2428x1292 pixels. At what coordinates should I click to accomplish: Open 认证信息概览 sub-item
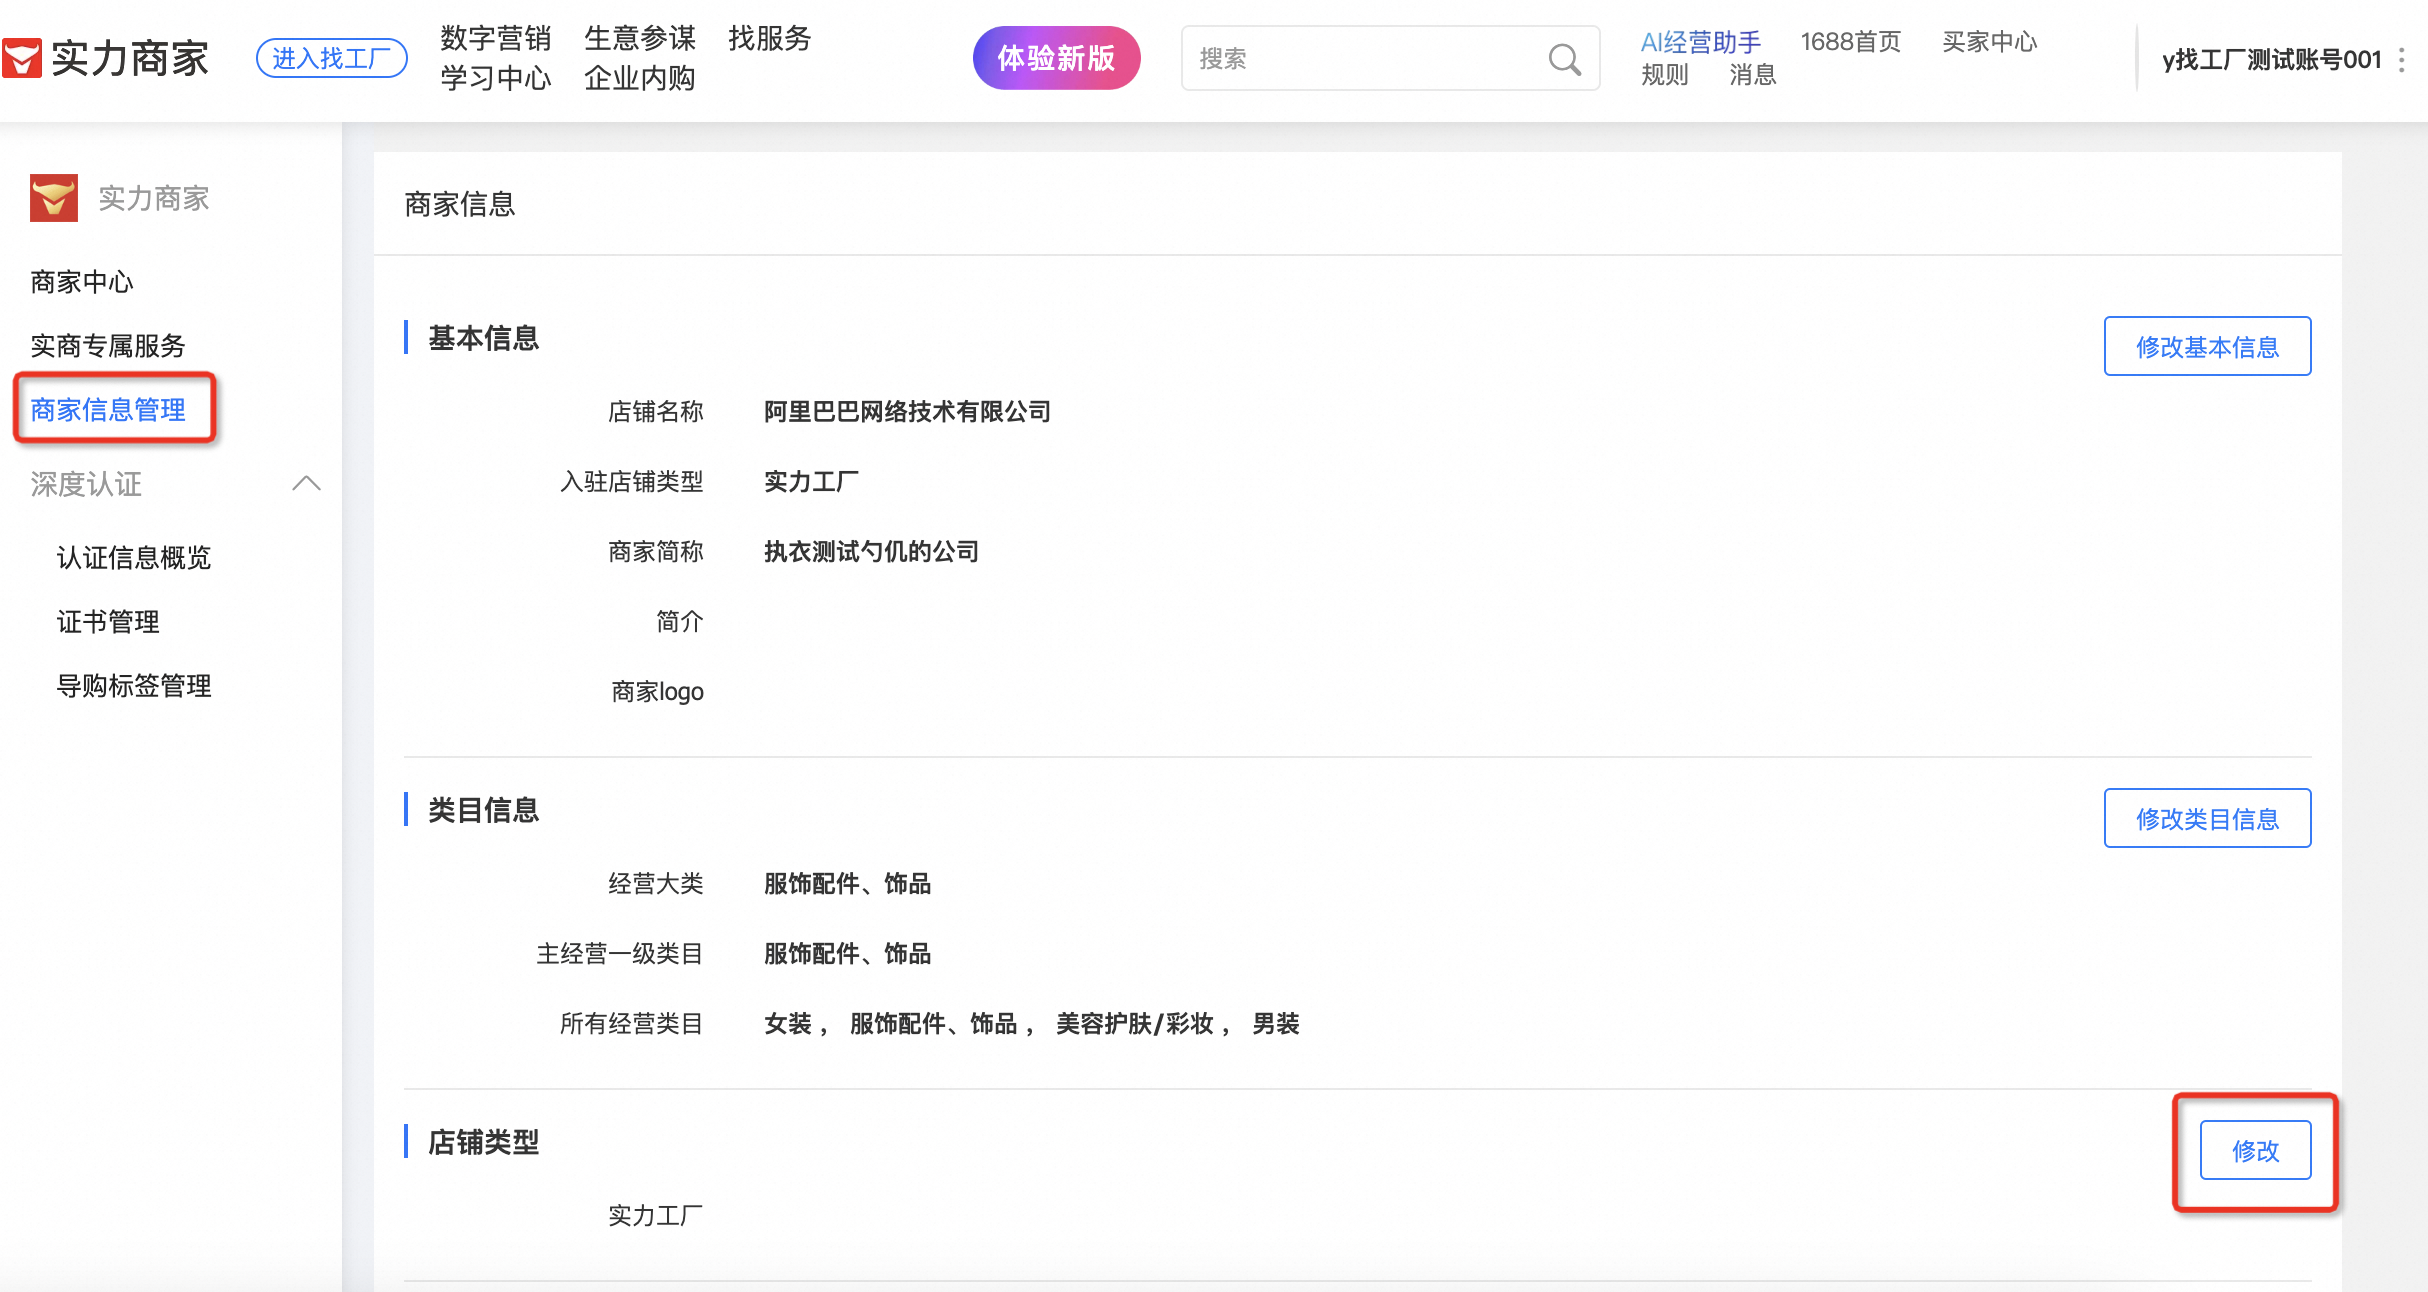[x=134, y=558]
